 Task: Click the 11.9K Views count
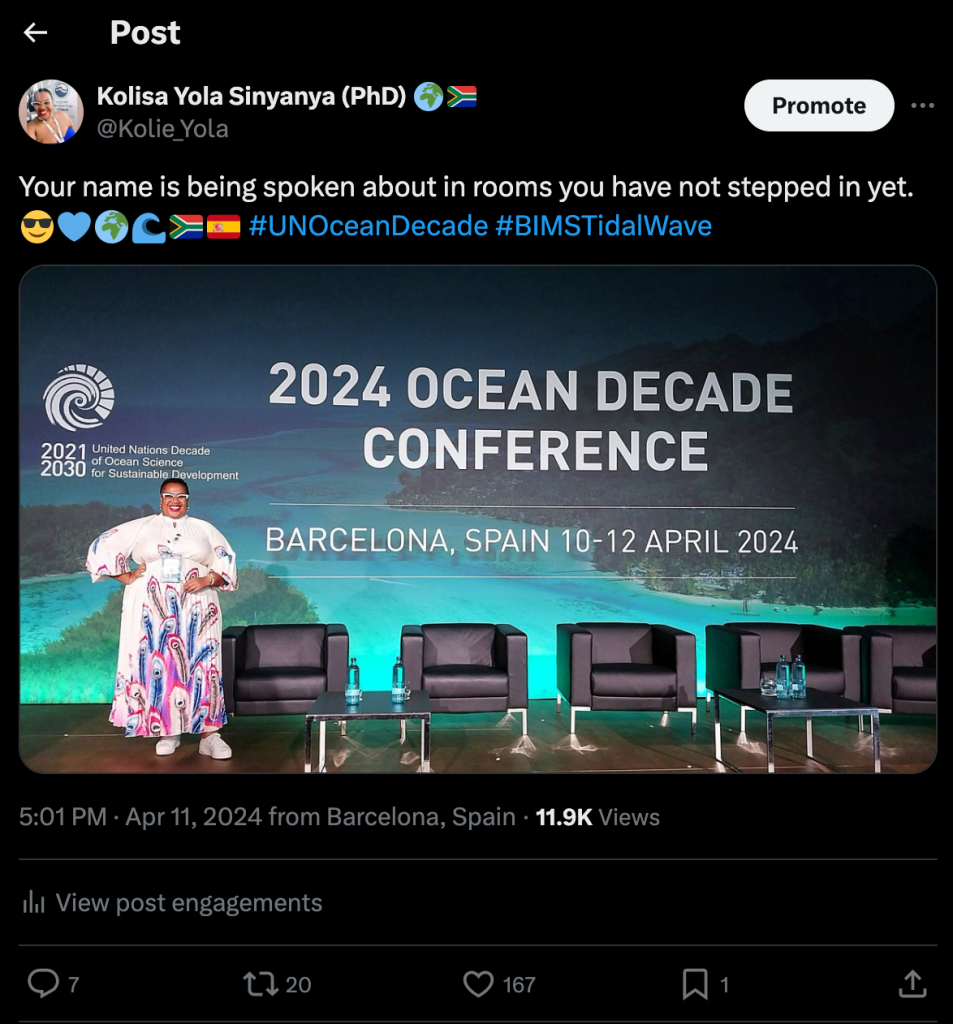click(x=598, y=817)
